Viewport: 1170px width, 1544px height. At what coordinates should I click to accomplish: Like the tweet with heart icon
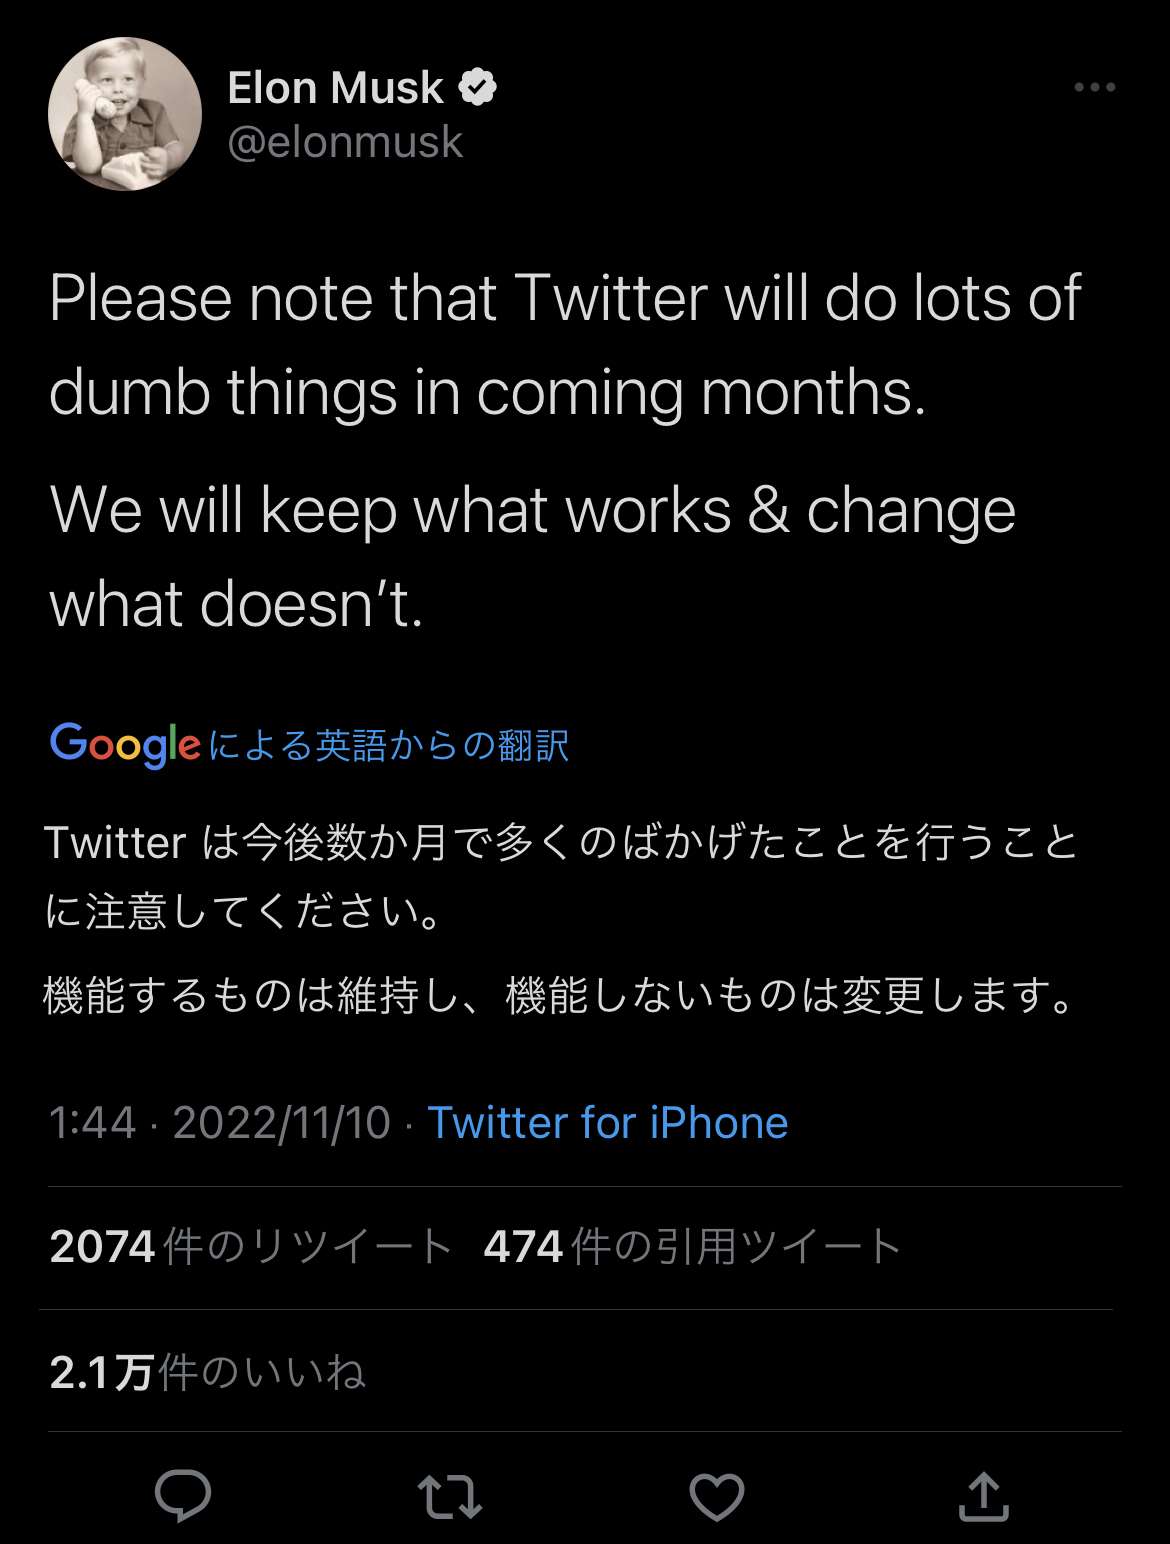pos(717,1497)
